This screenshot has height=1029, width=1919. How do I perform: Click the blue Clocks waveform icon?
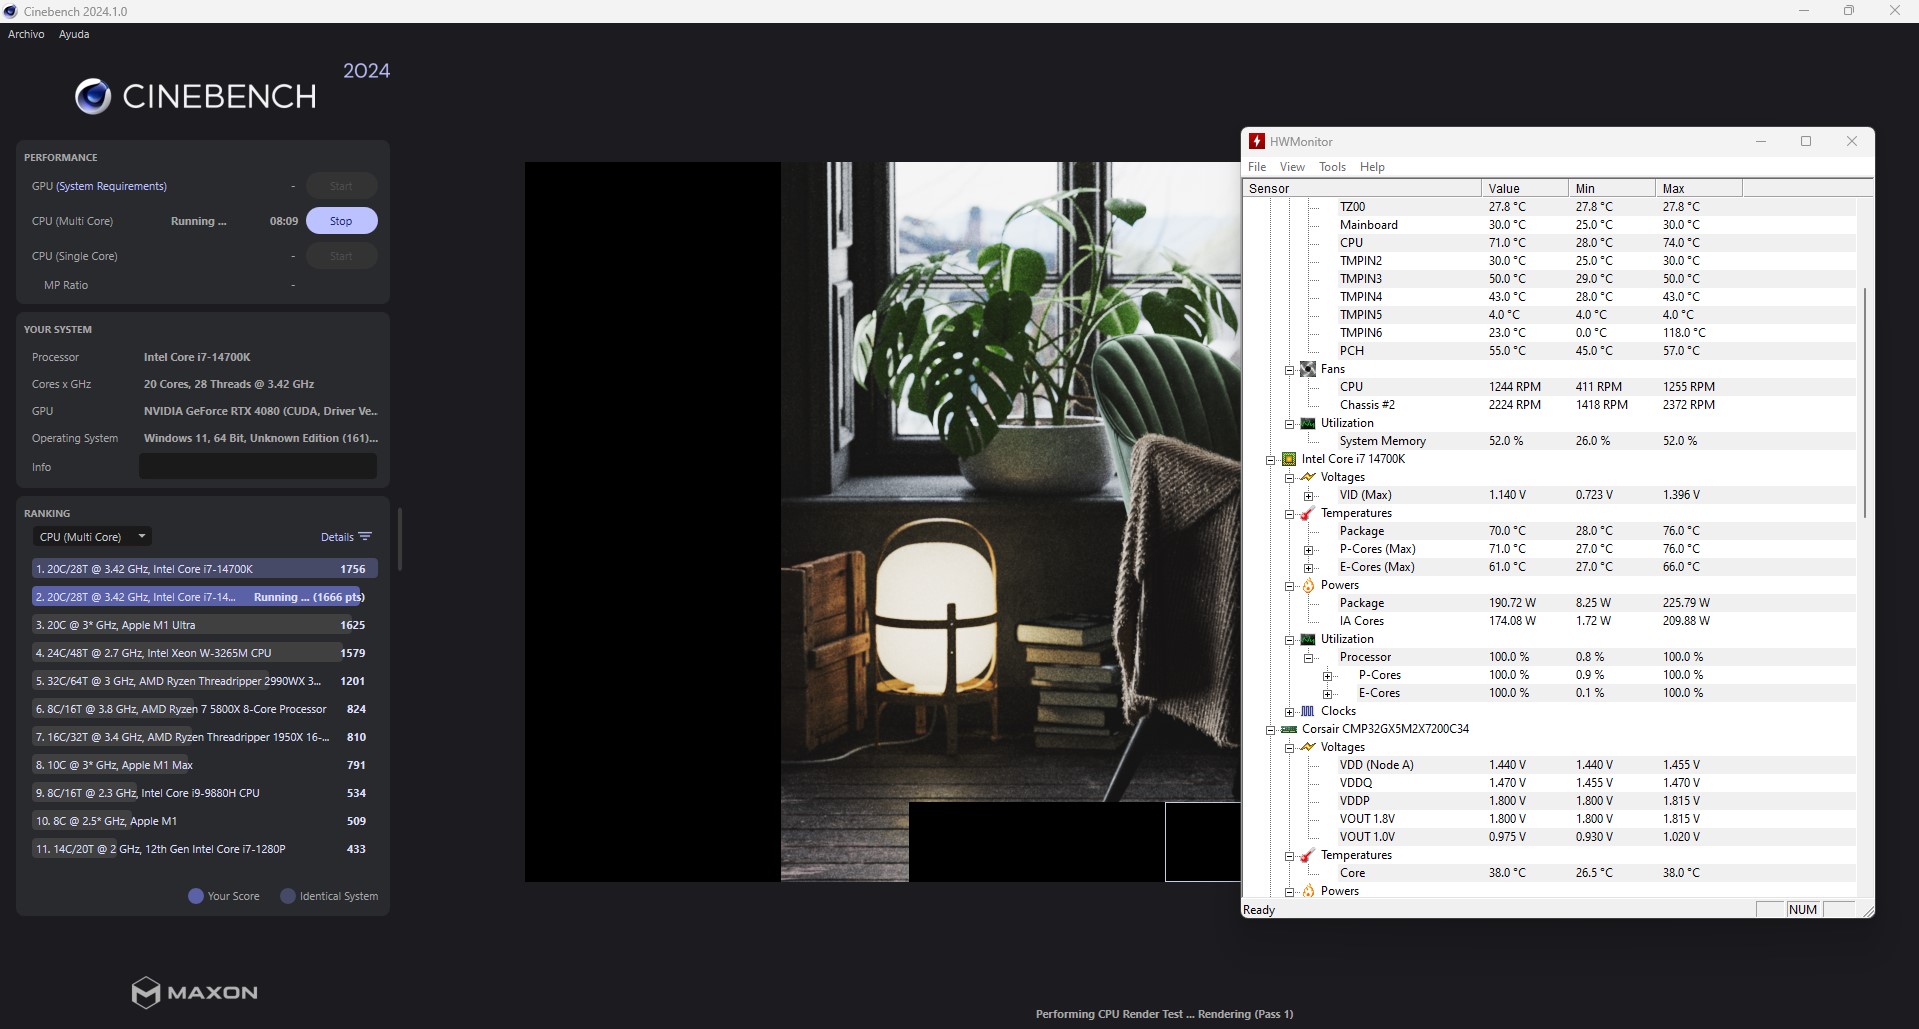[x=1307, y=711]
